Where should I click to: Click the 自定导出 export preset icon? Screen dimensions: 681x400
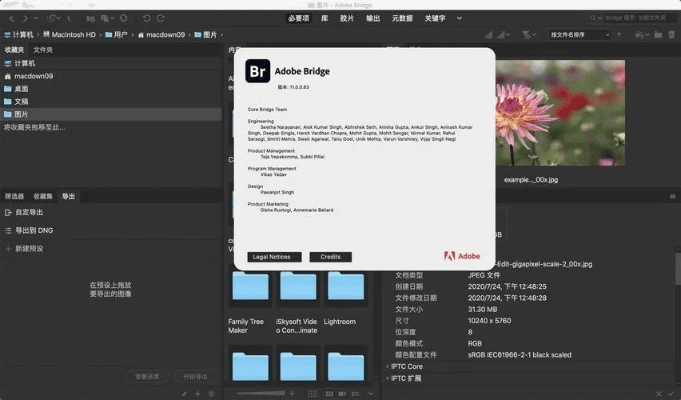pyautogui.click(x=9, y=213)
